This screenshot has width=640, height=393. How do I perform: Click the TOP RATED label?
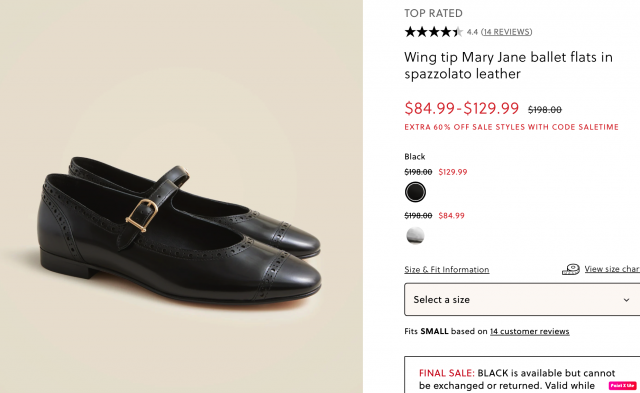tap(433, 13)
